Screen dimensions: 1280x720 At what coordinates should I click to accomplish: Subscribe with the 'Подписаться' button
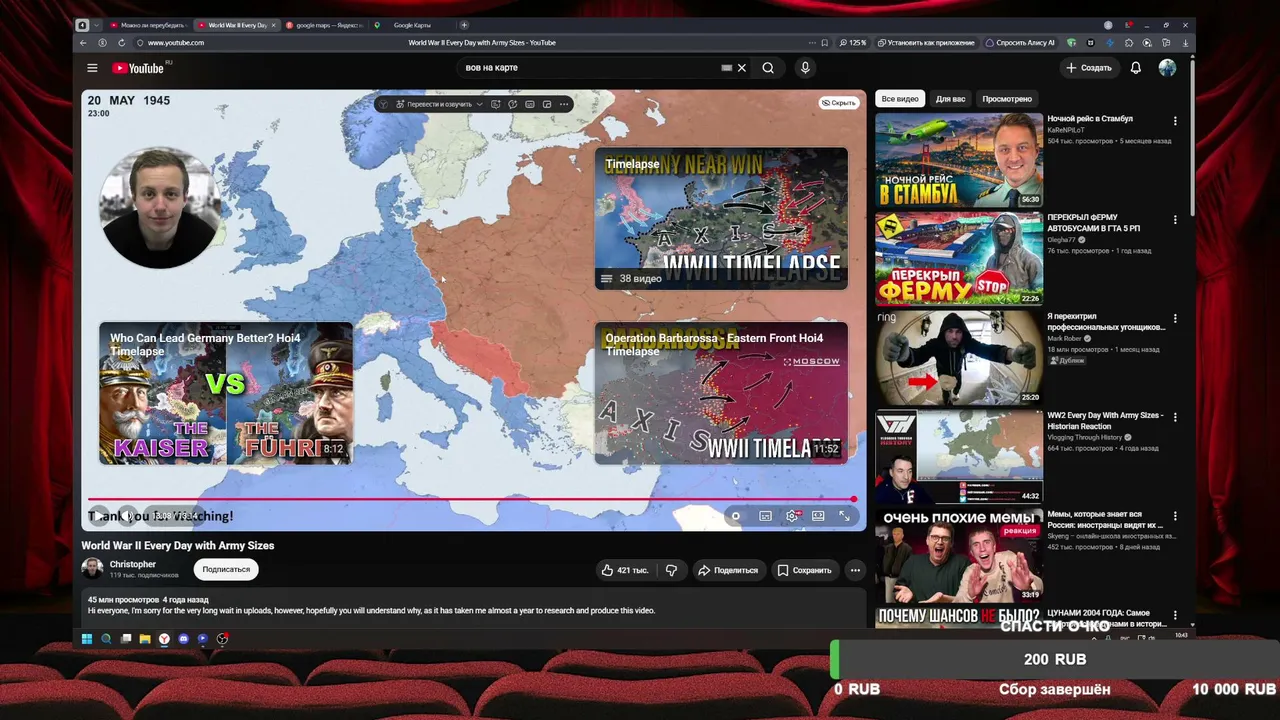[226, 569]
